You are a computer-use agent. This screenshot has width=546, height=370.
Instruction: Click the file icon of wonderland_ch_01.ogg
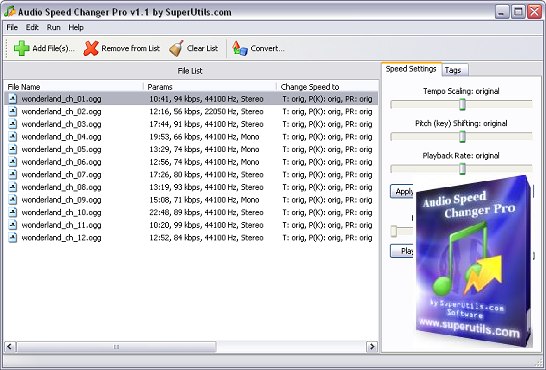tap(13, 99)
